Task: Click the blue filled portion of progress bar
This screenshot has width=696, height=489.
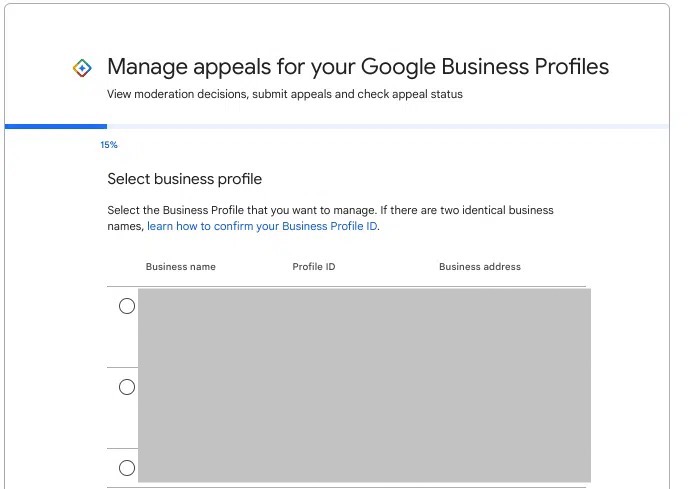Action: [x=56, y=127]
